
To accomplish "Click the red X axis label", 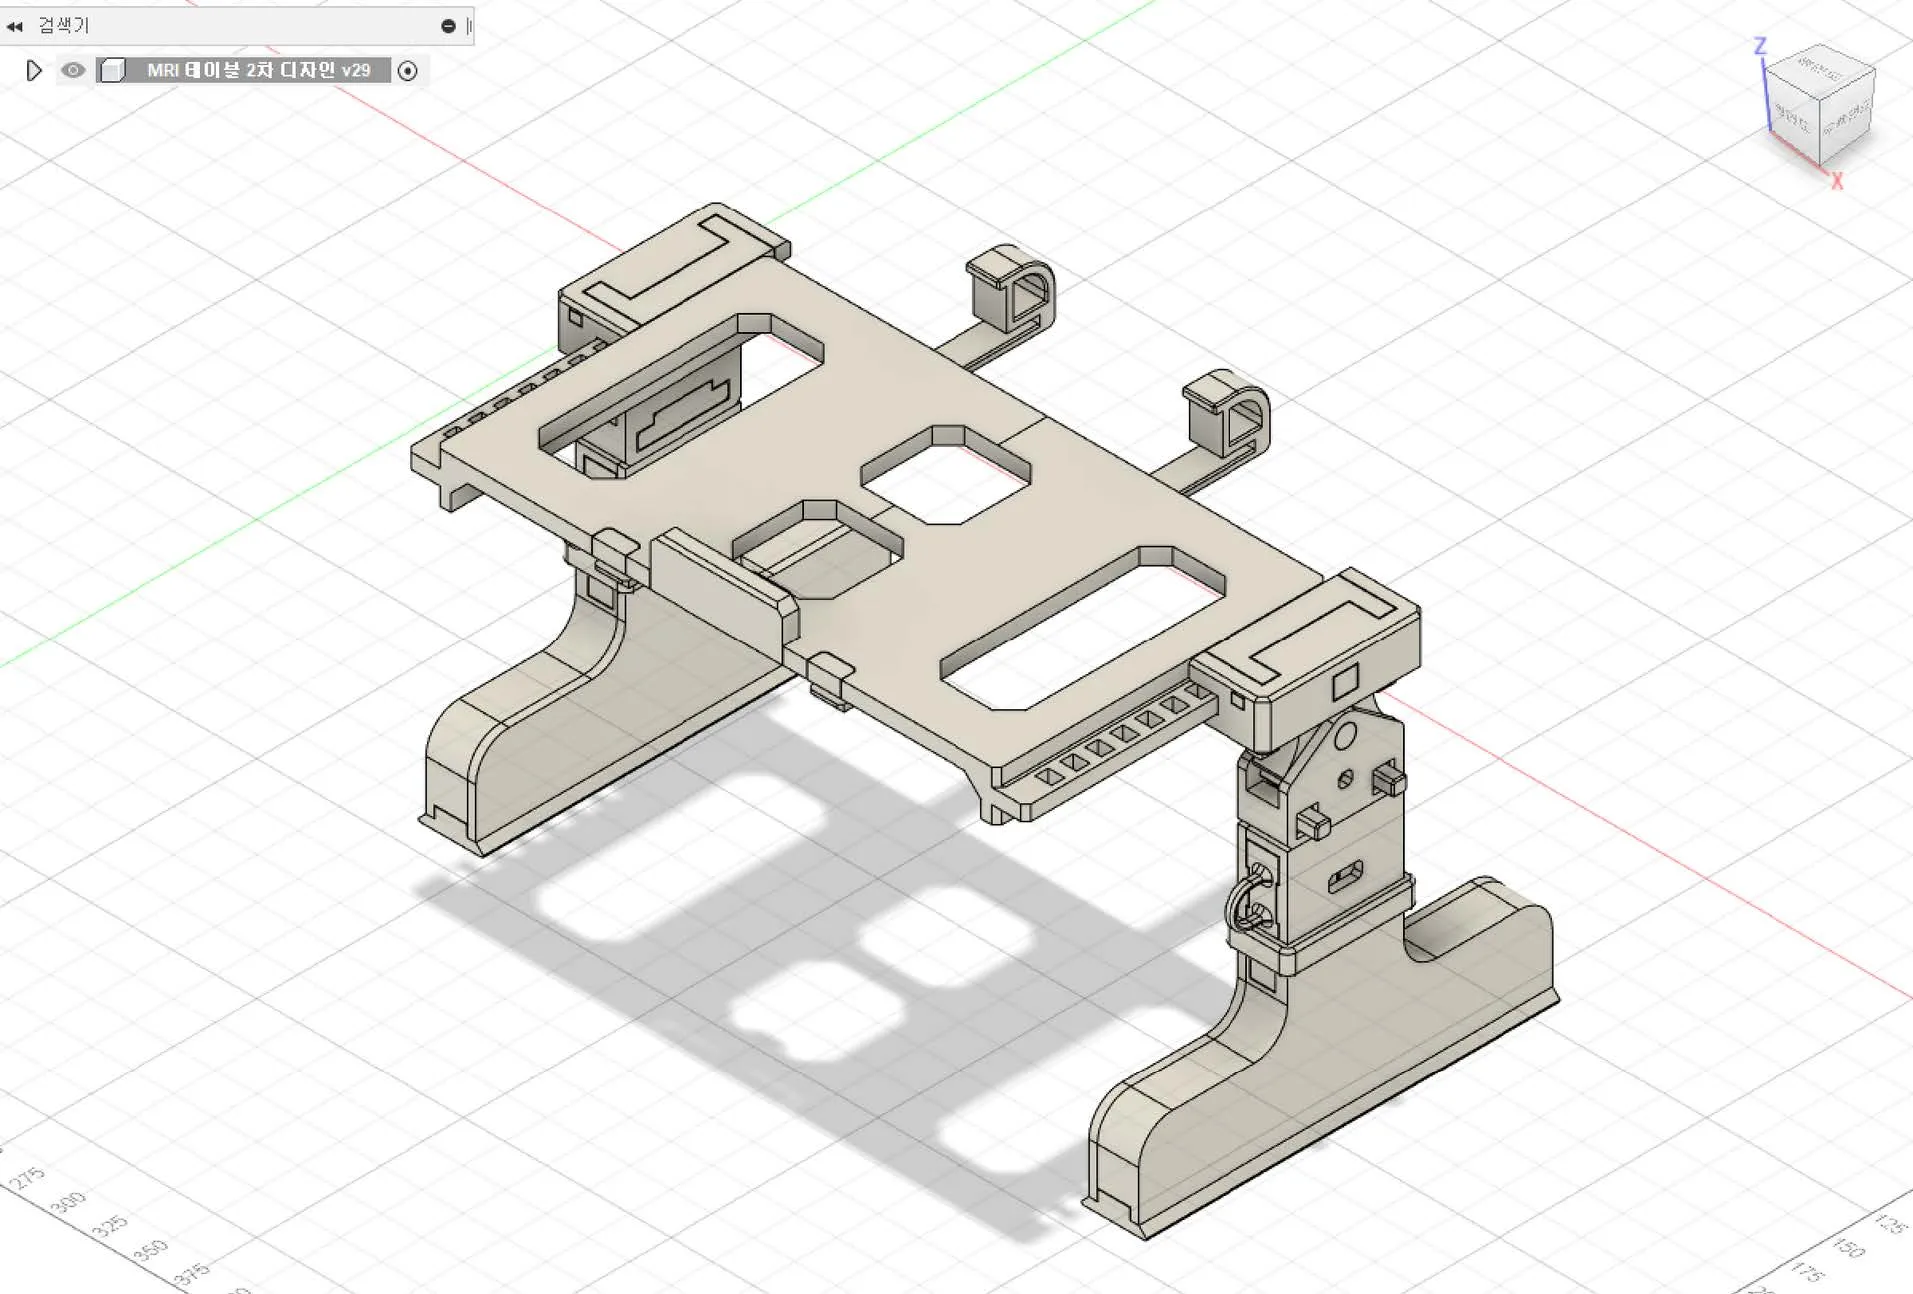I will click(x=1836, y=182).
